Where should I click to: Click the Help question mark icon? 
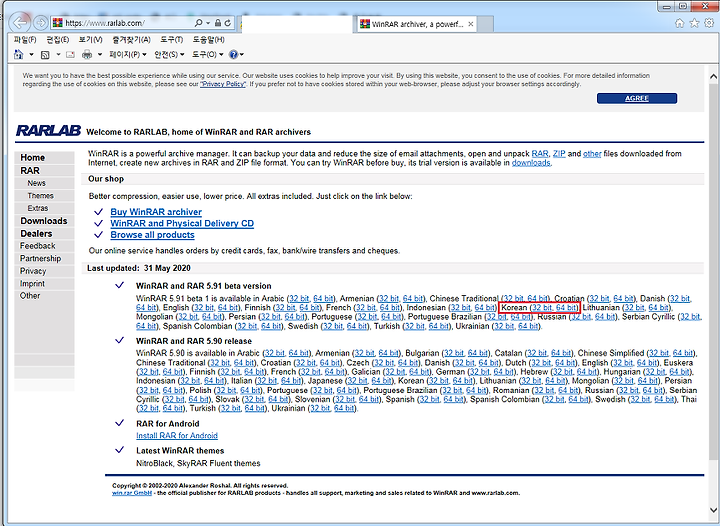tap(233, 55)
